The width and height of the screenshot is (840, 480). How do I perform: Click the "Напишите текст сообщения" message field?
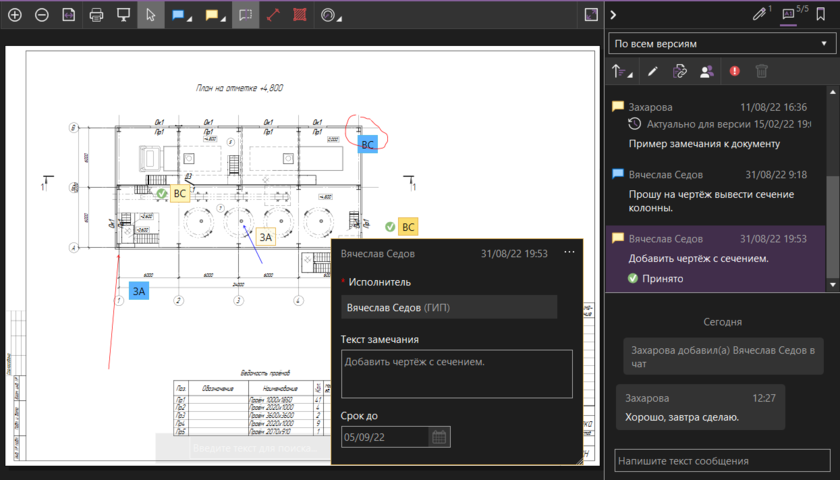(722, 461)
